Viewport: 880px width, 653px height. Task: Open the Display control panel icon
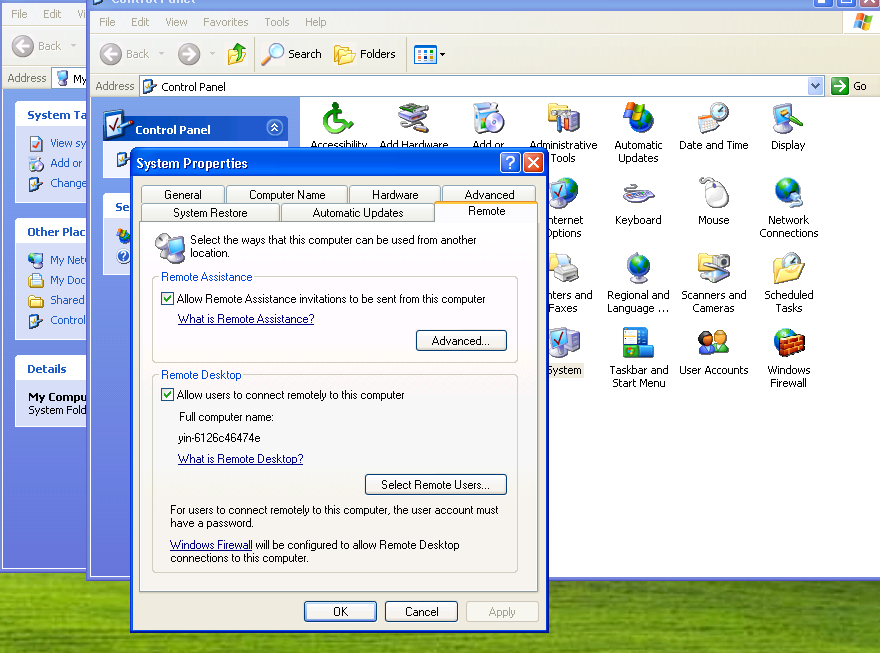click(787, 120)
